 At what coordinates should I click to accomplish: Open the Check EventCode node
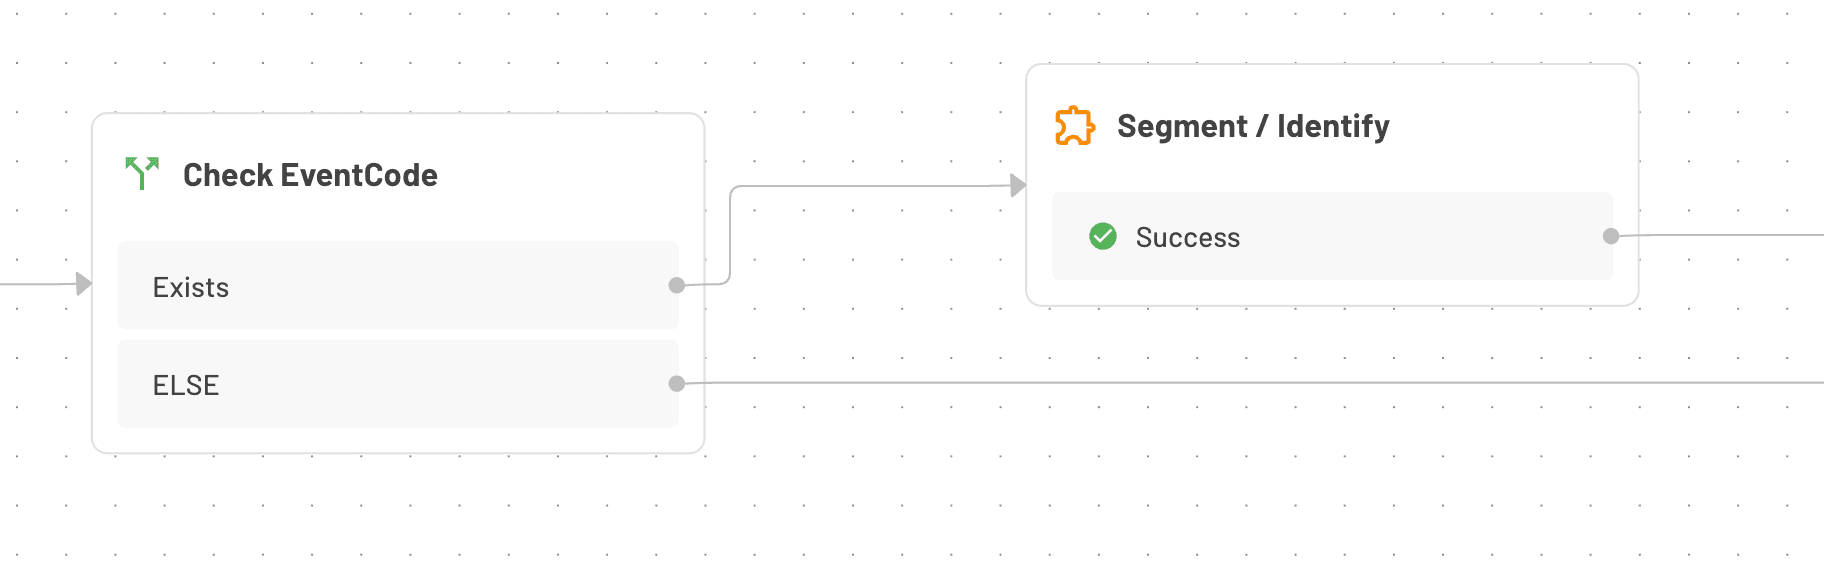pos(310,175)
